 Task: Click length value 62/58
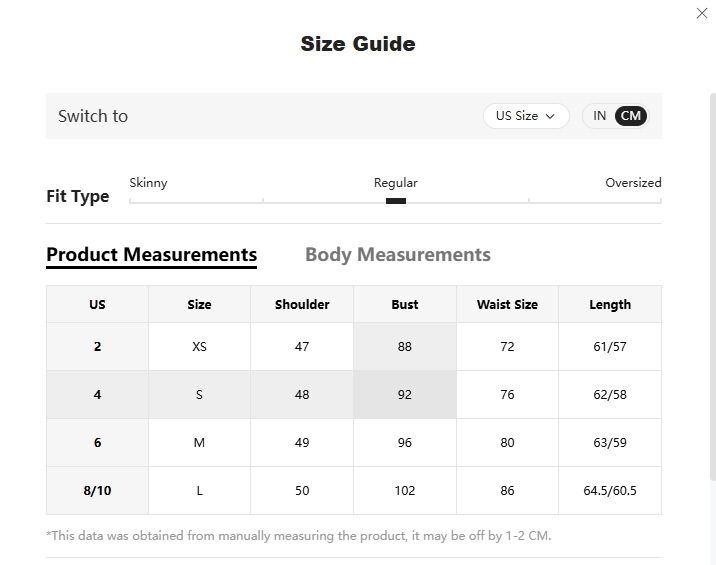pos(610,395)
